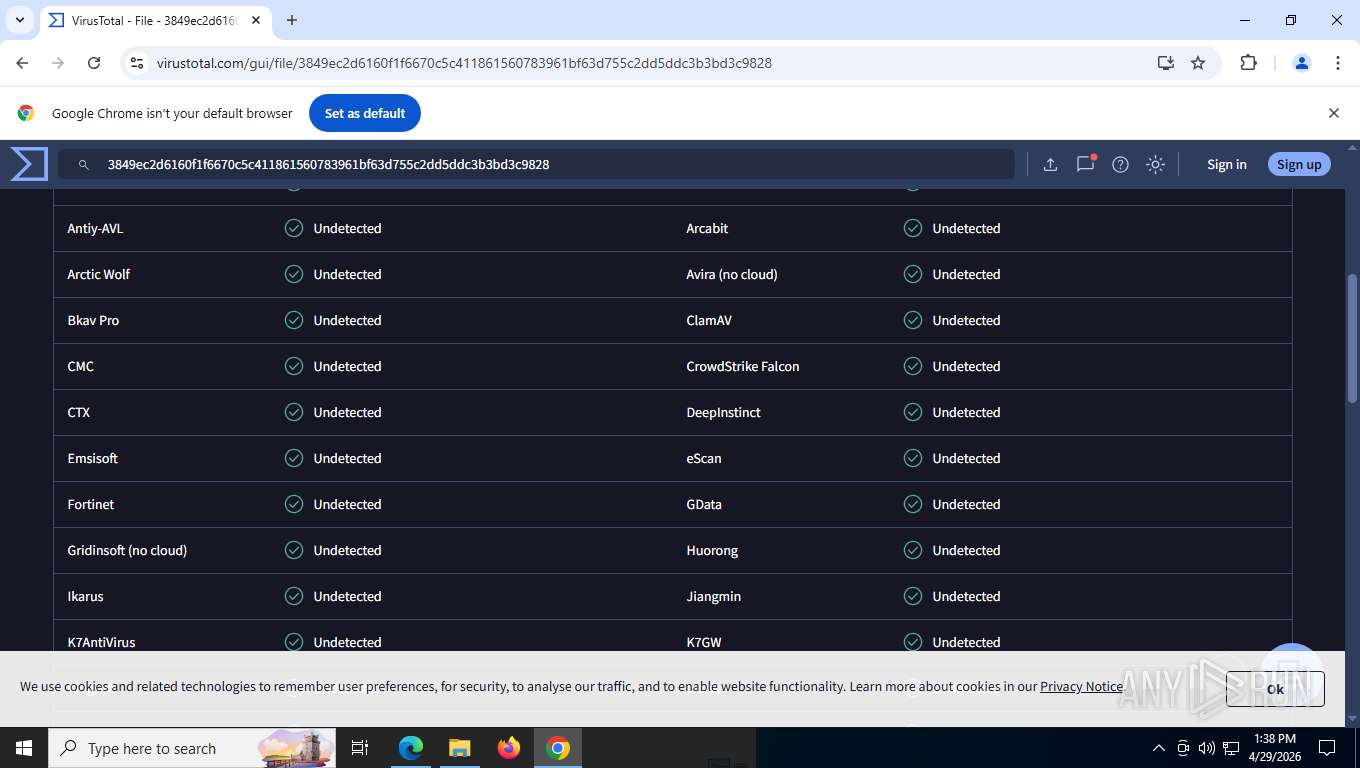This screenshot has height=768, width=1360.
Task: Open a new browser tab
Action: click(292, 20)
